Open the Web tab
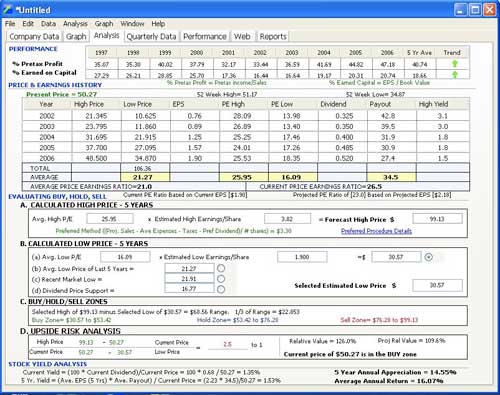The width and height of the screenshot is (500, 395). pyautogui.click(x=242, y=36)
